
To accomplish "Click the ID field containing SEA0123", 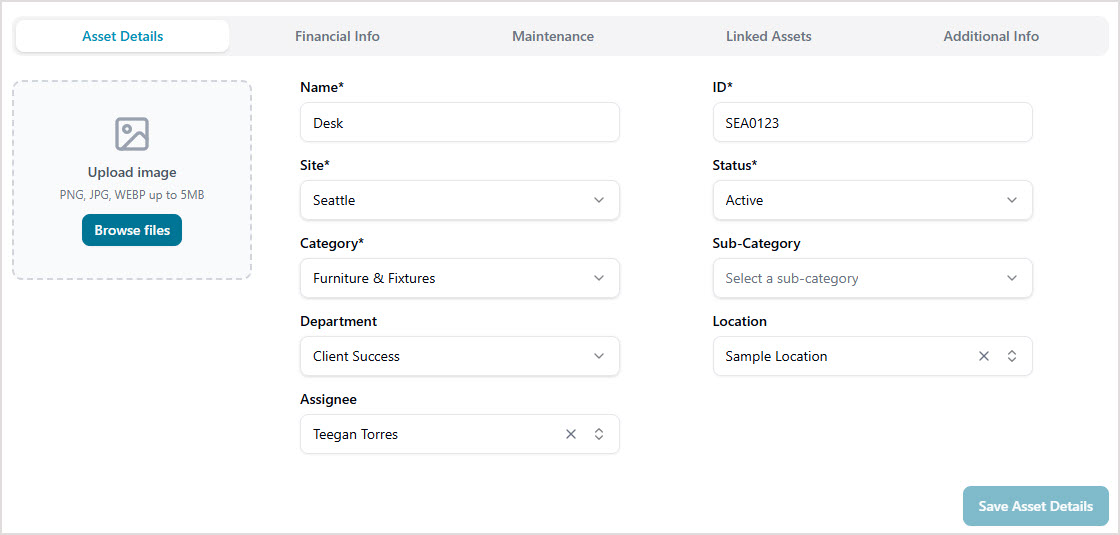I will pyautogui.click(x=872, y=122).
